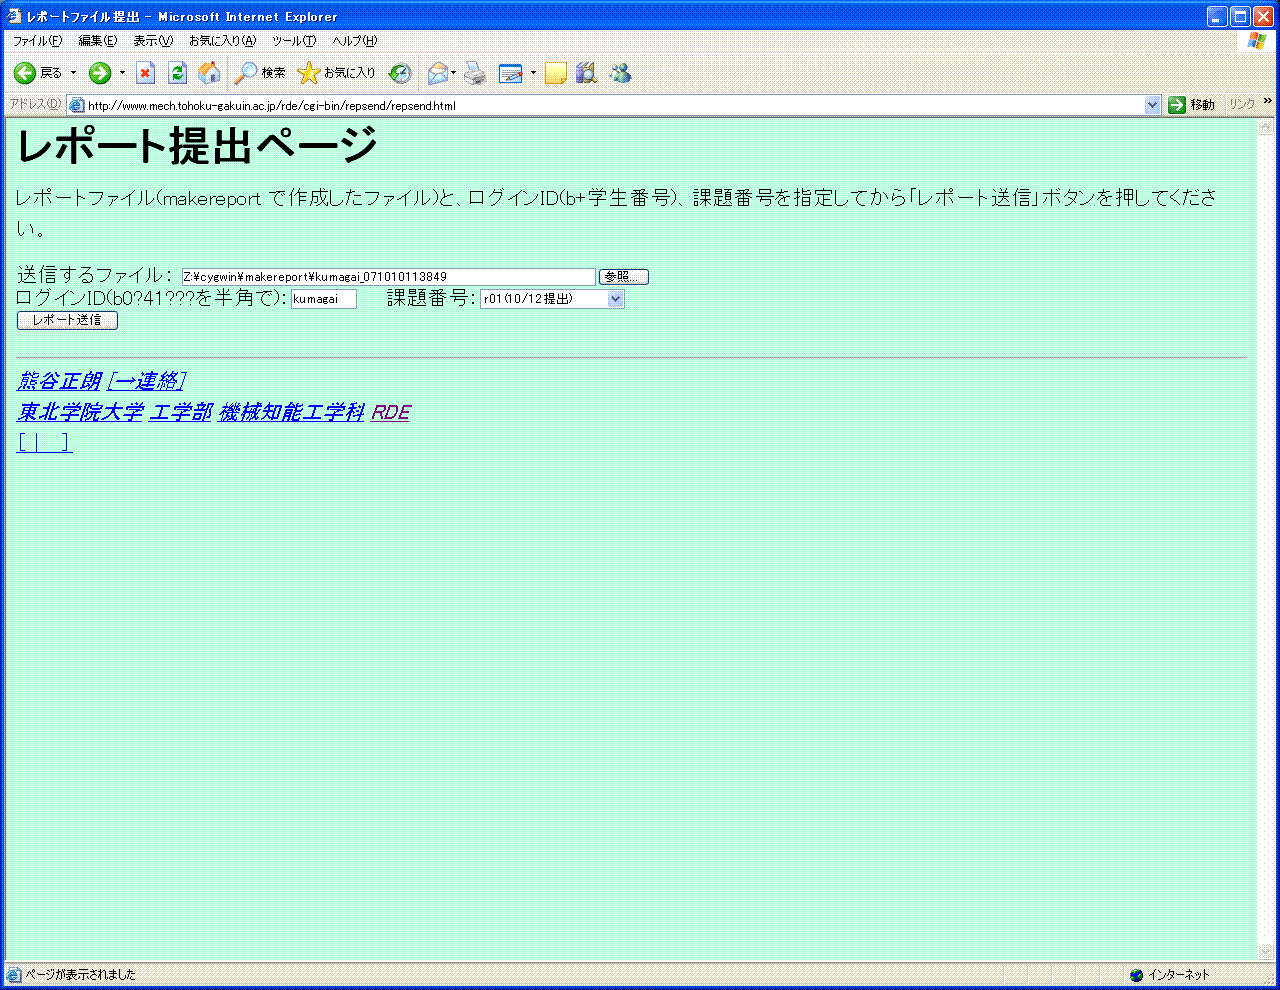The width and height of the screenshot is (1280, 990).
Task: Click the green Back arrow button
Action: (x=25, y=73)
